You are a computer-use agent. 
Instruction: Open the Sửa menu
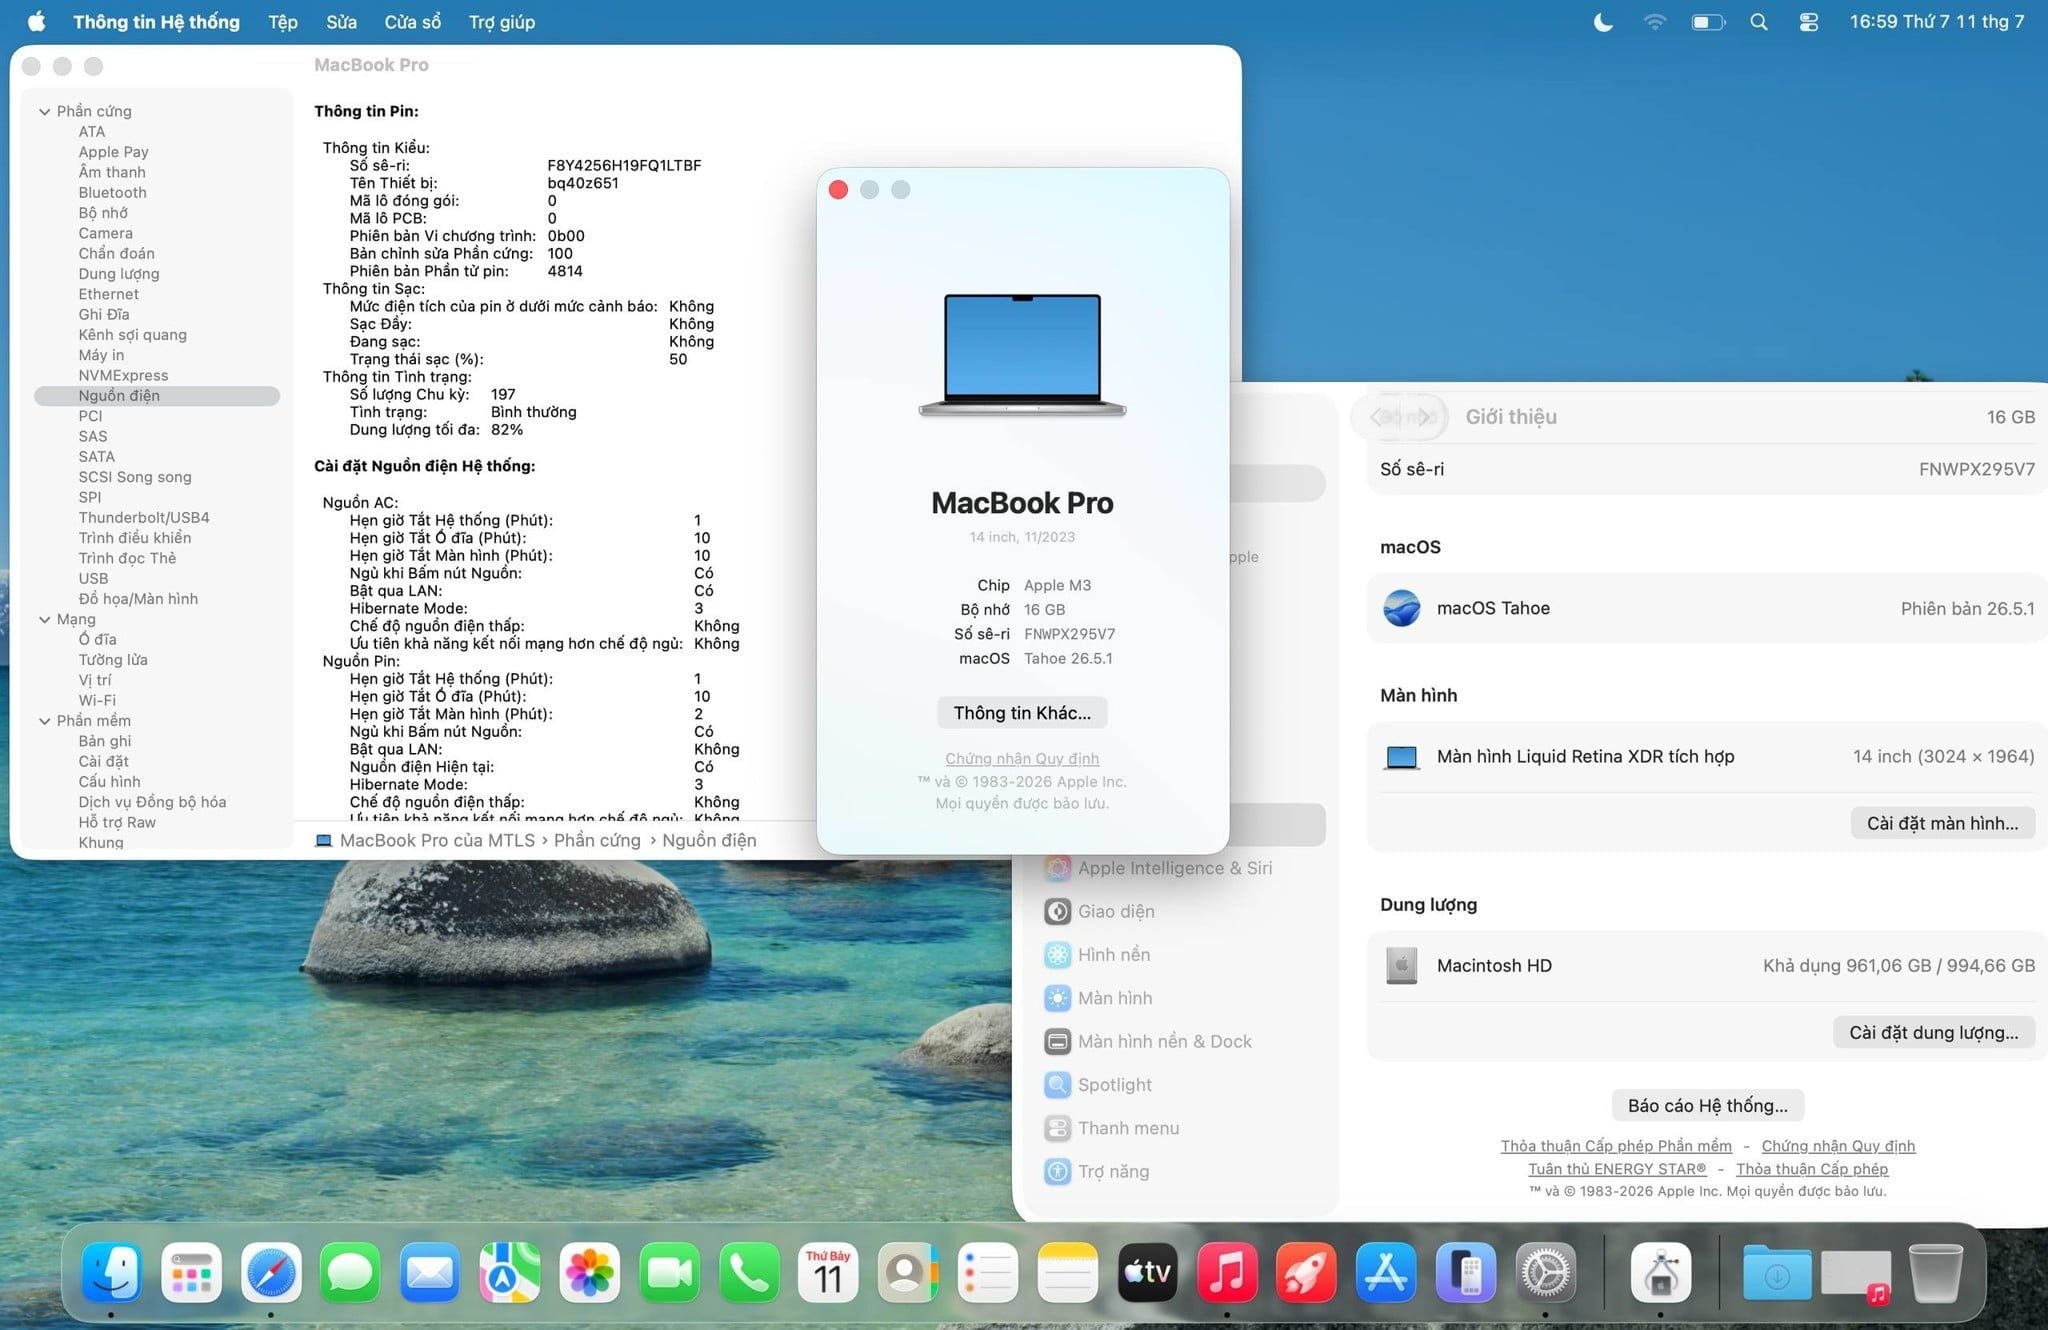click(341, 22)
